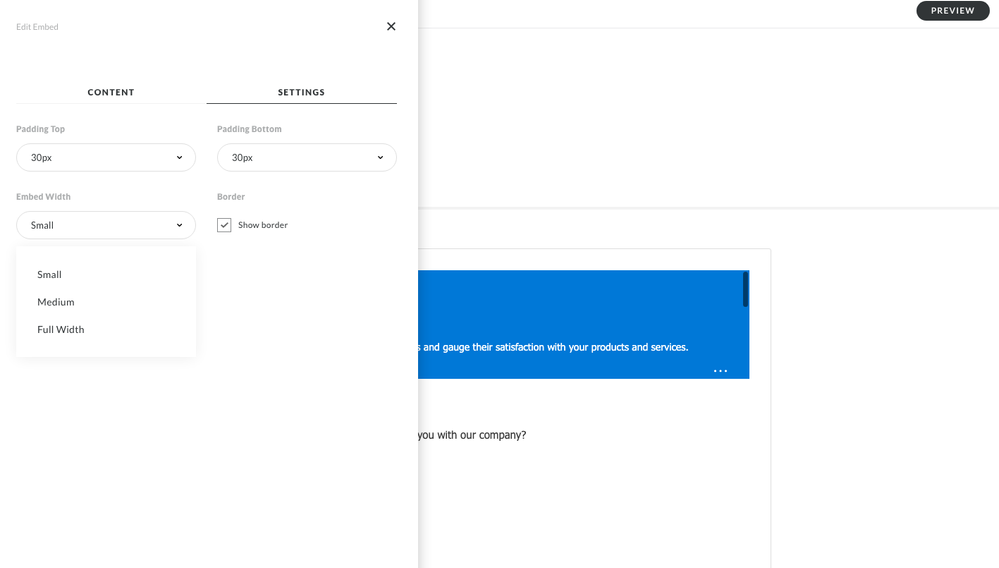
Task: Open the Padding Top dropdown
Action: point(106,157)
